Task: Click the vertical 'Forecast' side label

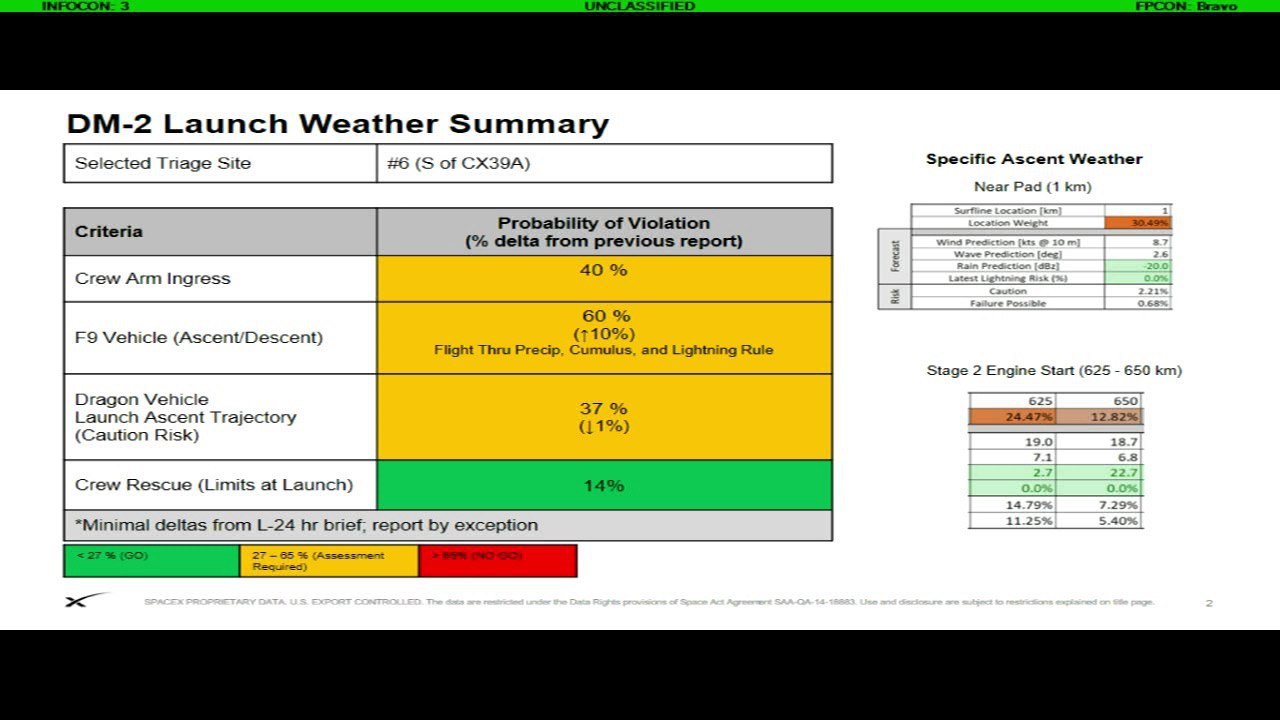Action: pyautogui.click(x=894, y=256)
